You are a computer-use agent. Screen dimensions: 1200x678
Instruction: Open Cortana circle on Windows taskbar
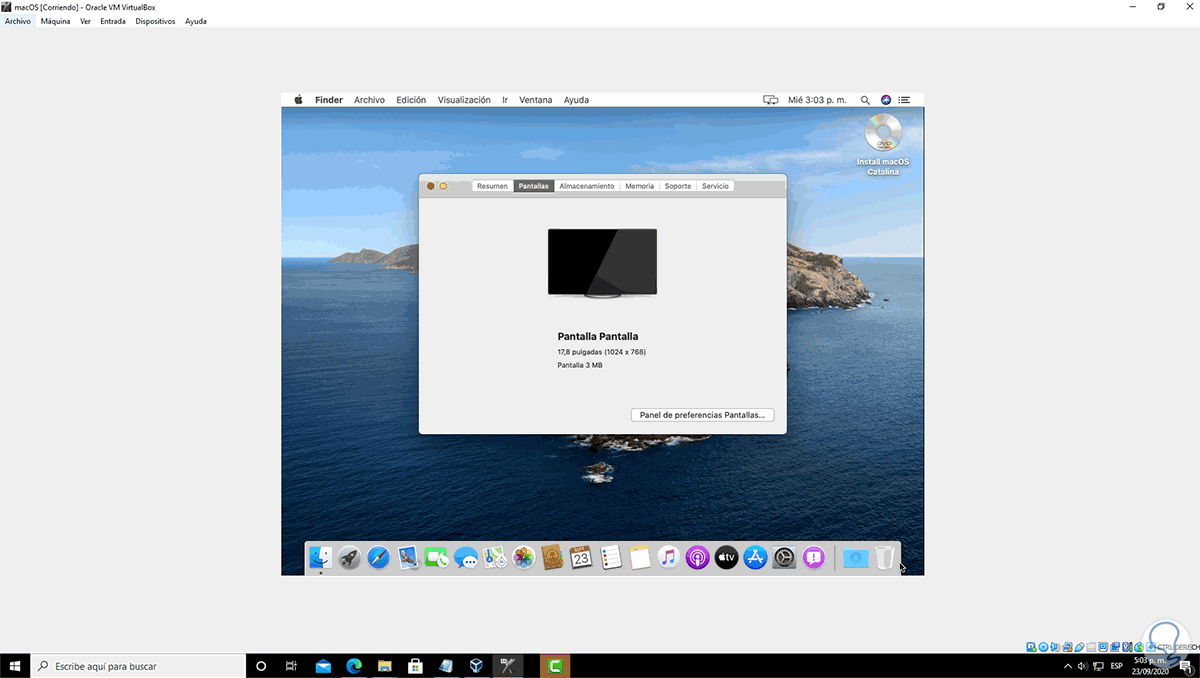[261, 666]
